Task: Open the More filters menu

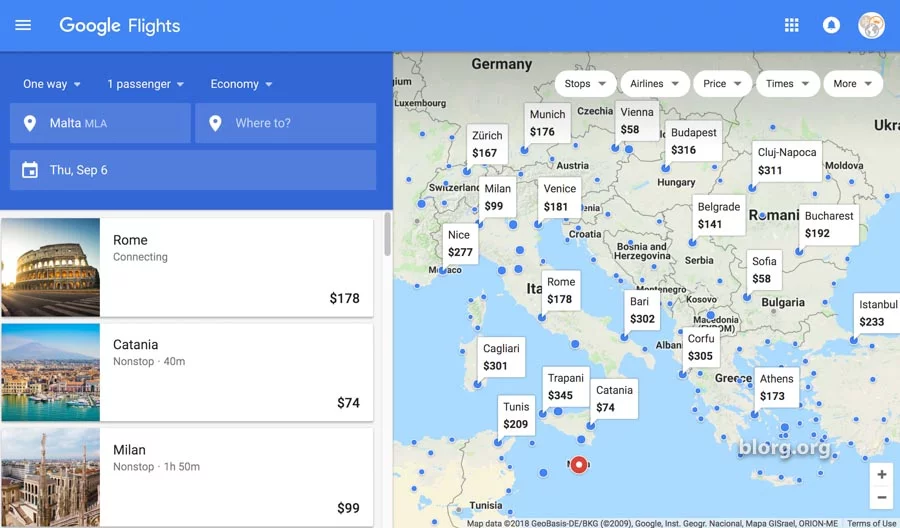Action: click(853, 84)
